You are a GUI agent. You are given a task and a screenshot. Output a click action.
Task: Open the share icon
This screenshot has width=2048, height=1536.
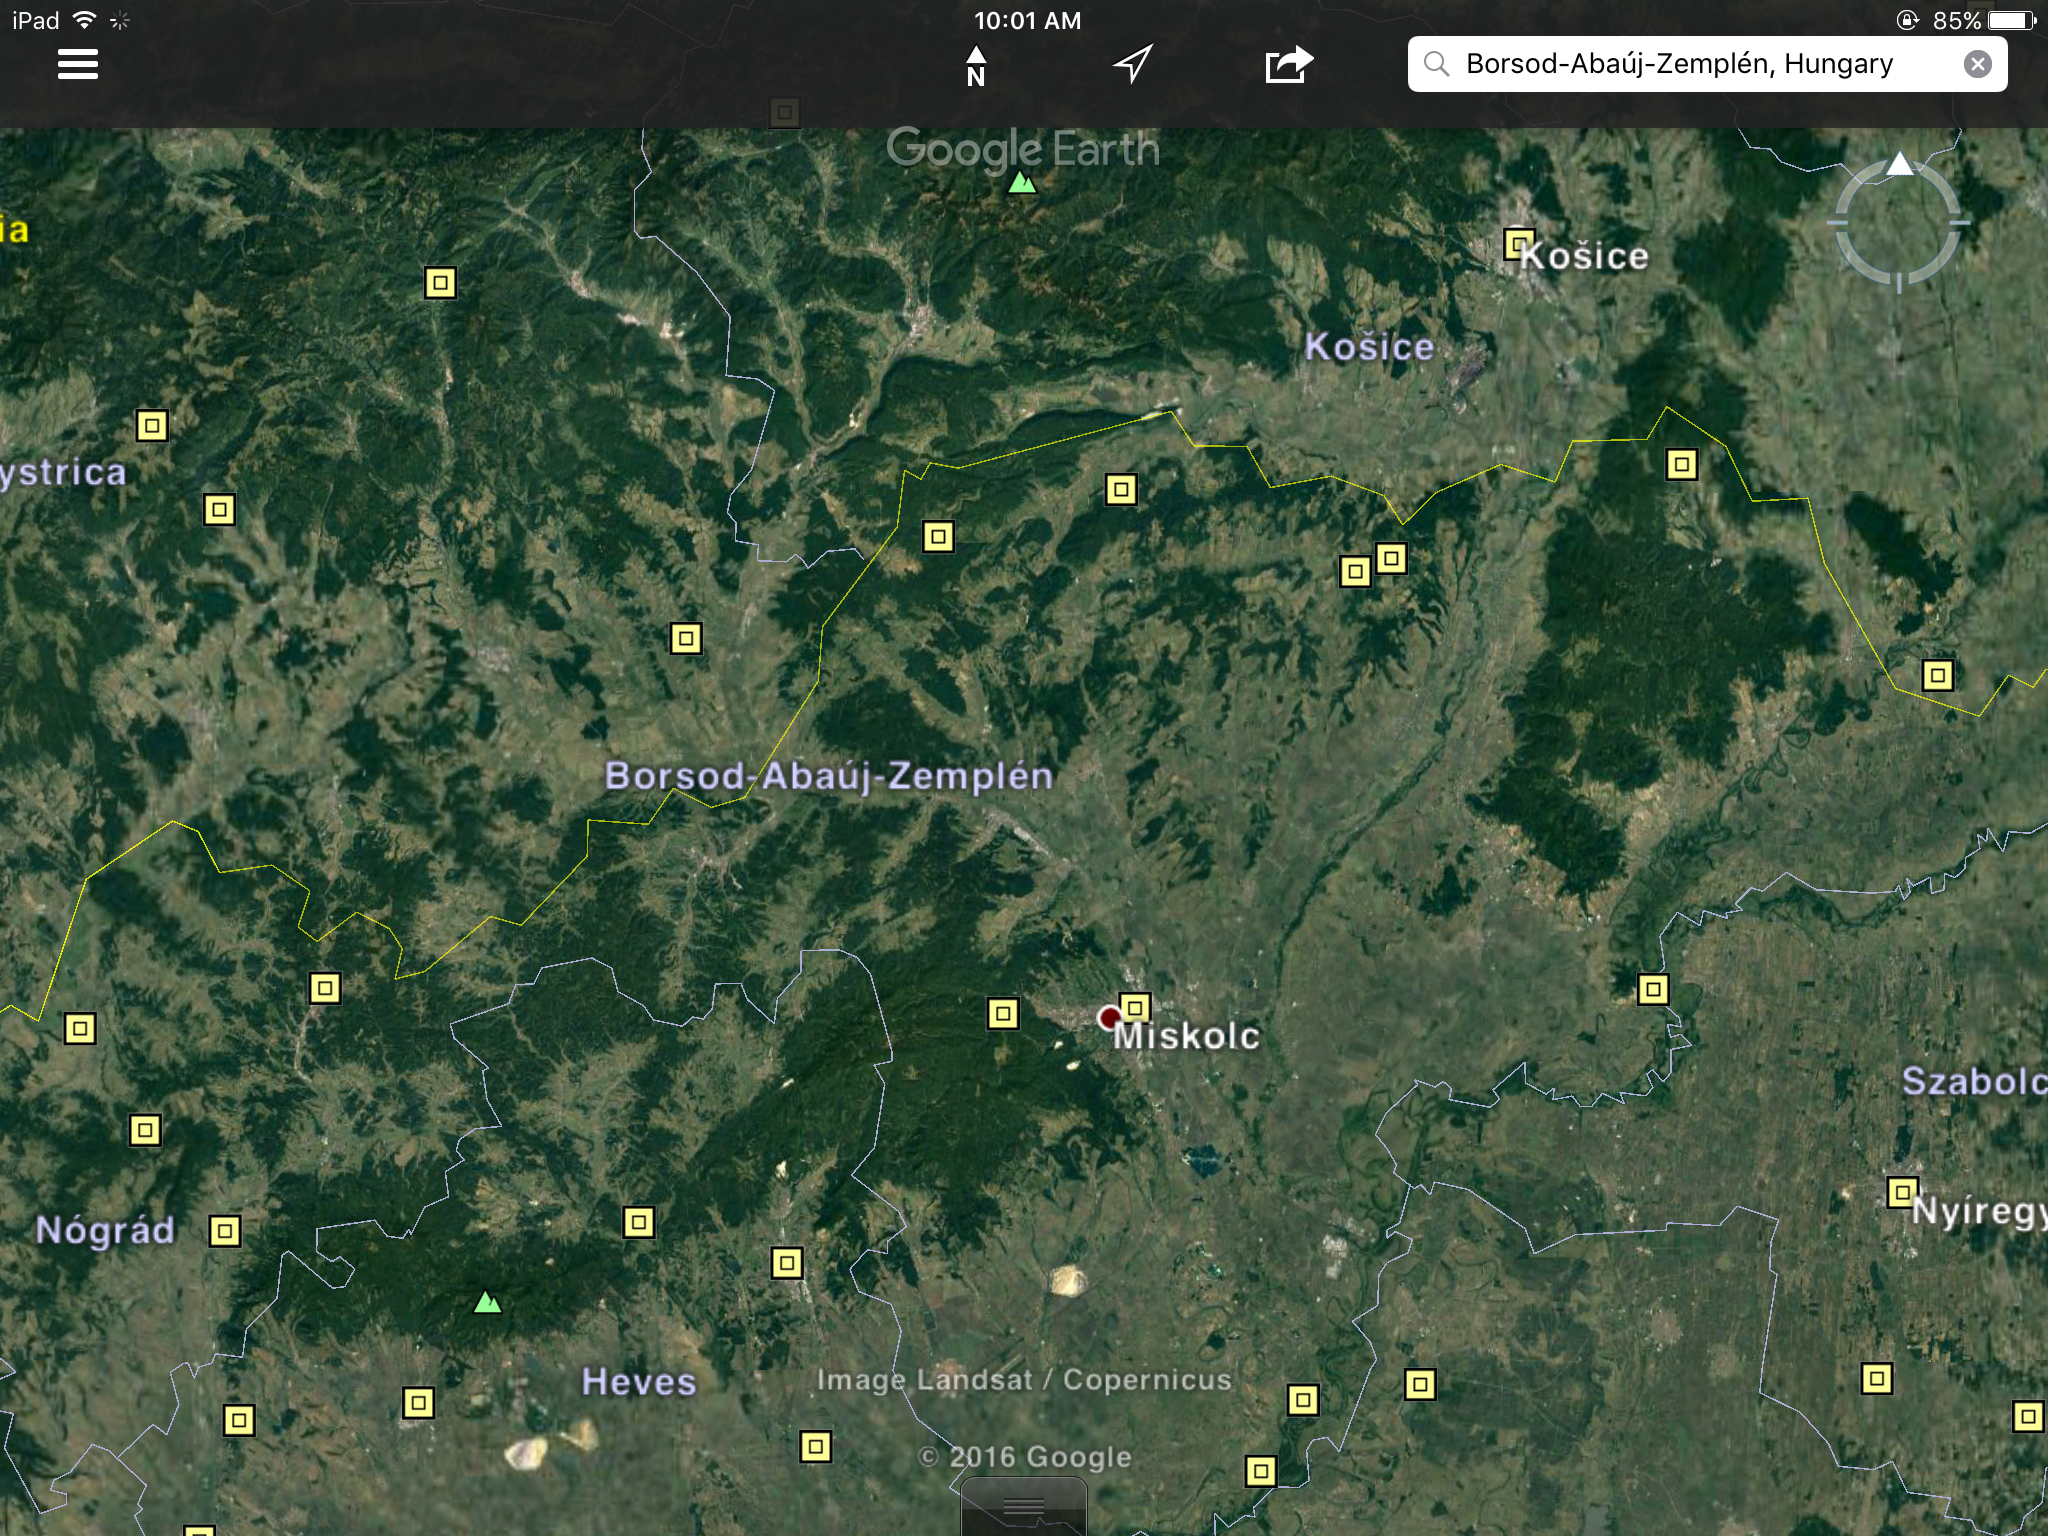pos(1288,65)
